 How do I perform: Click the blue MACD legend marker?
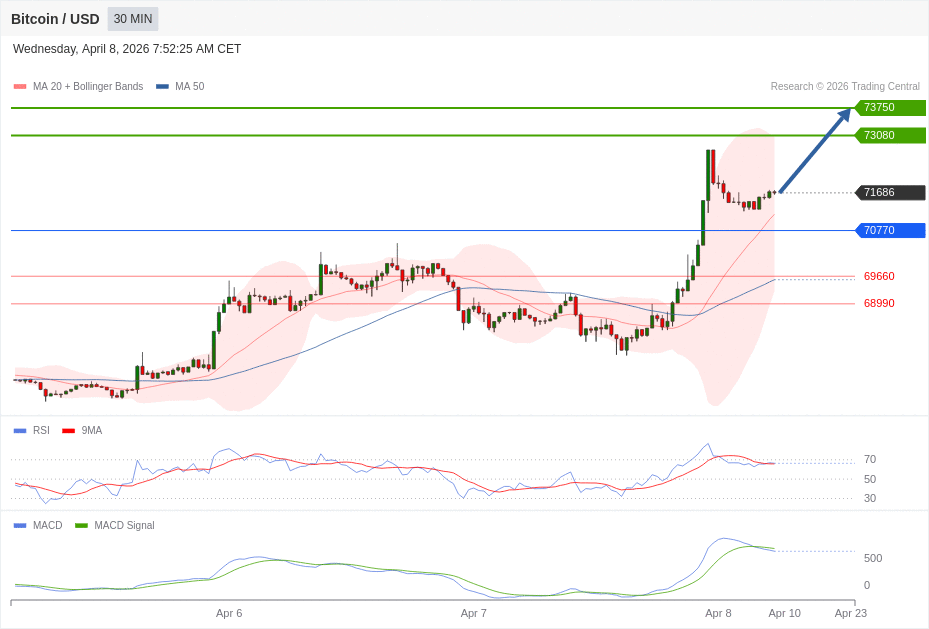tap(20, 526)
